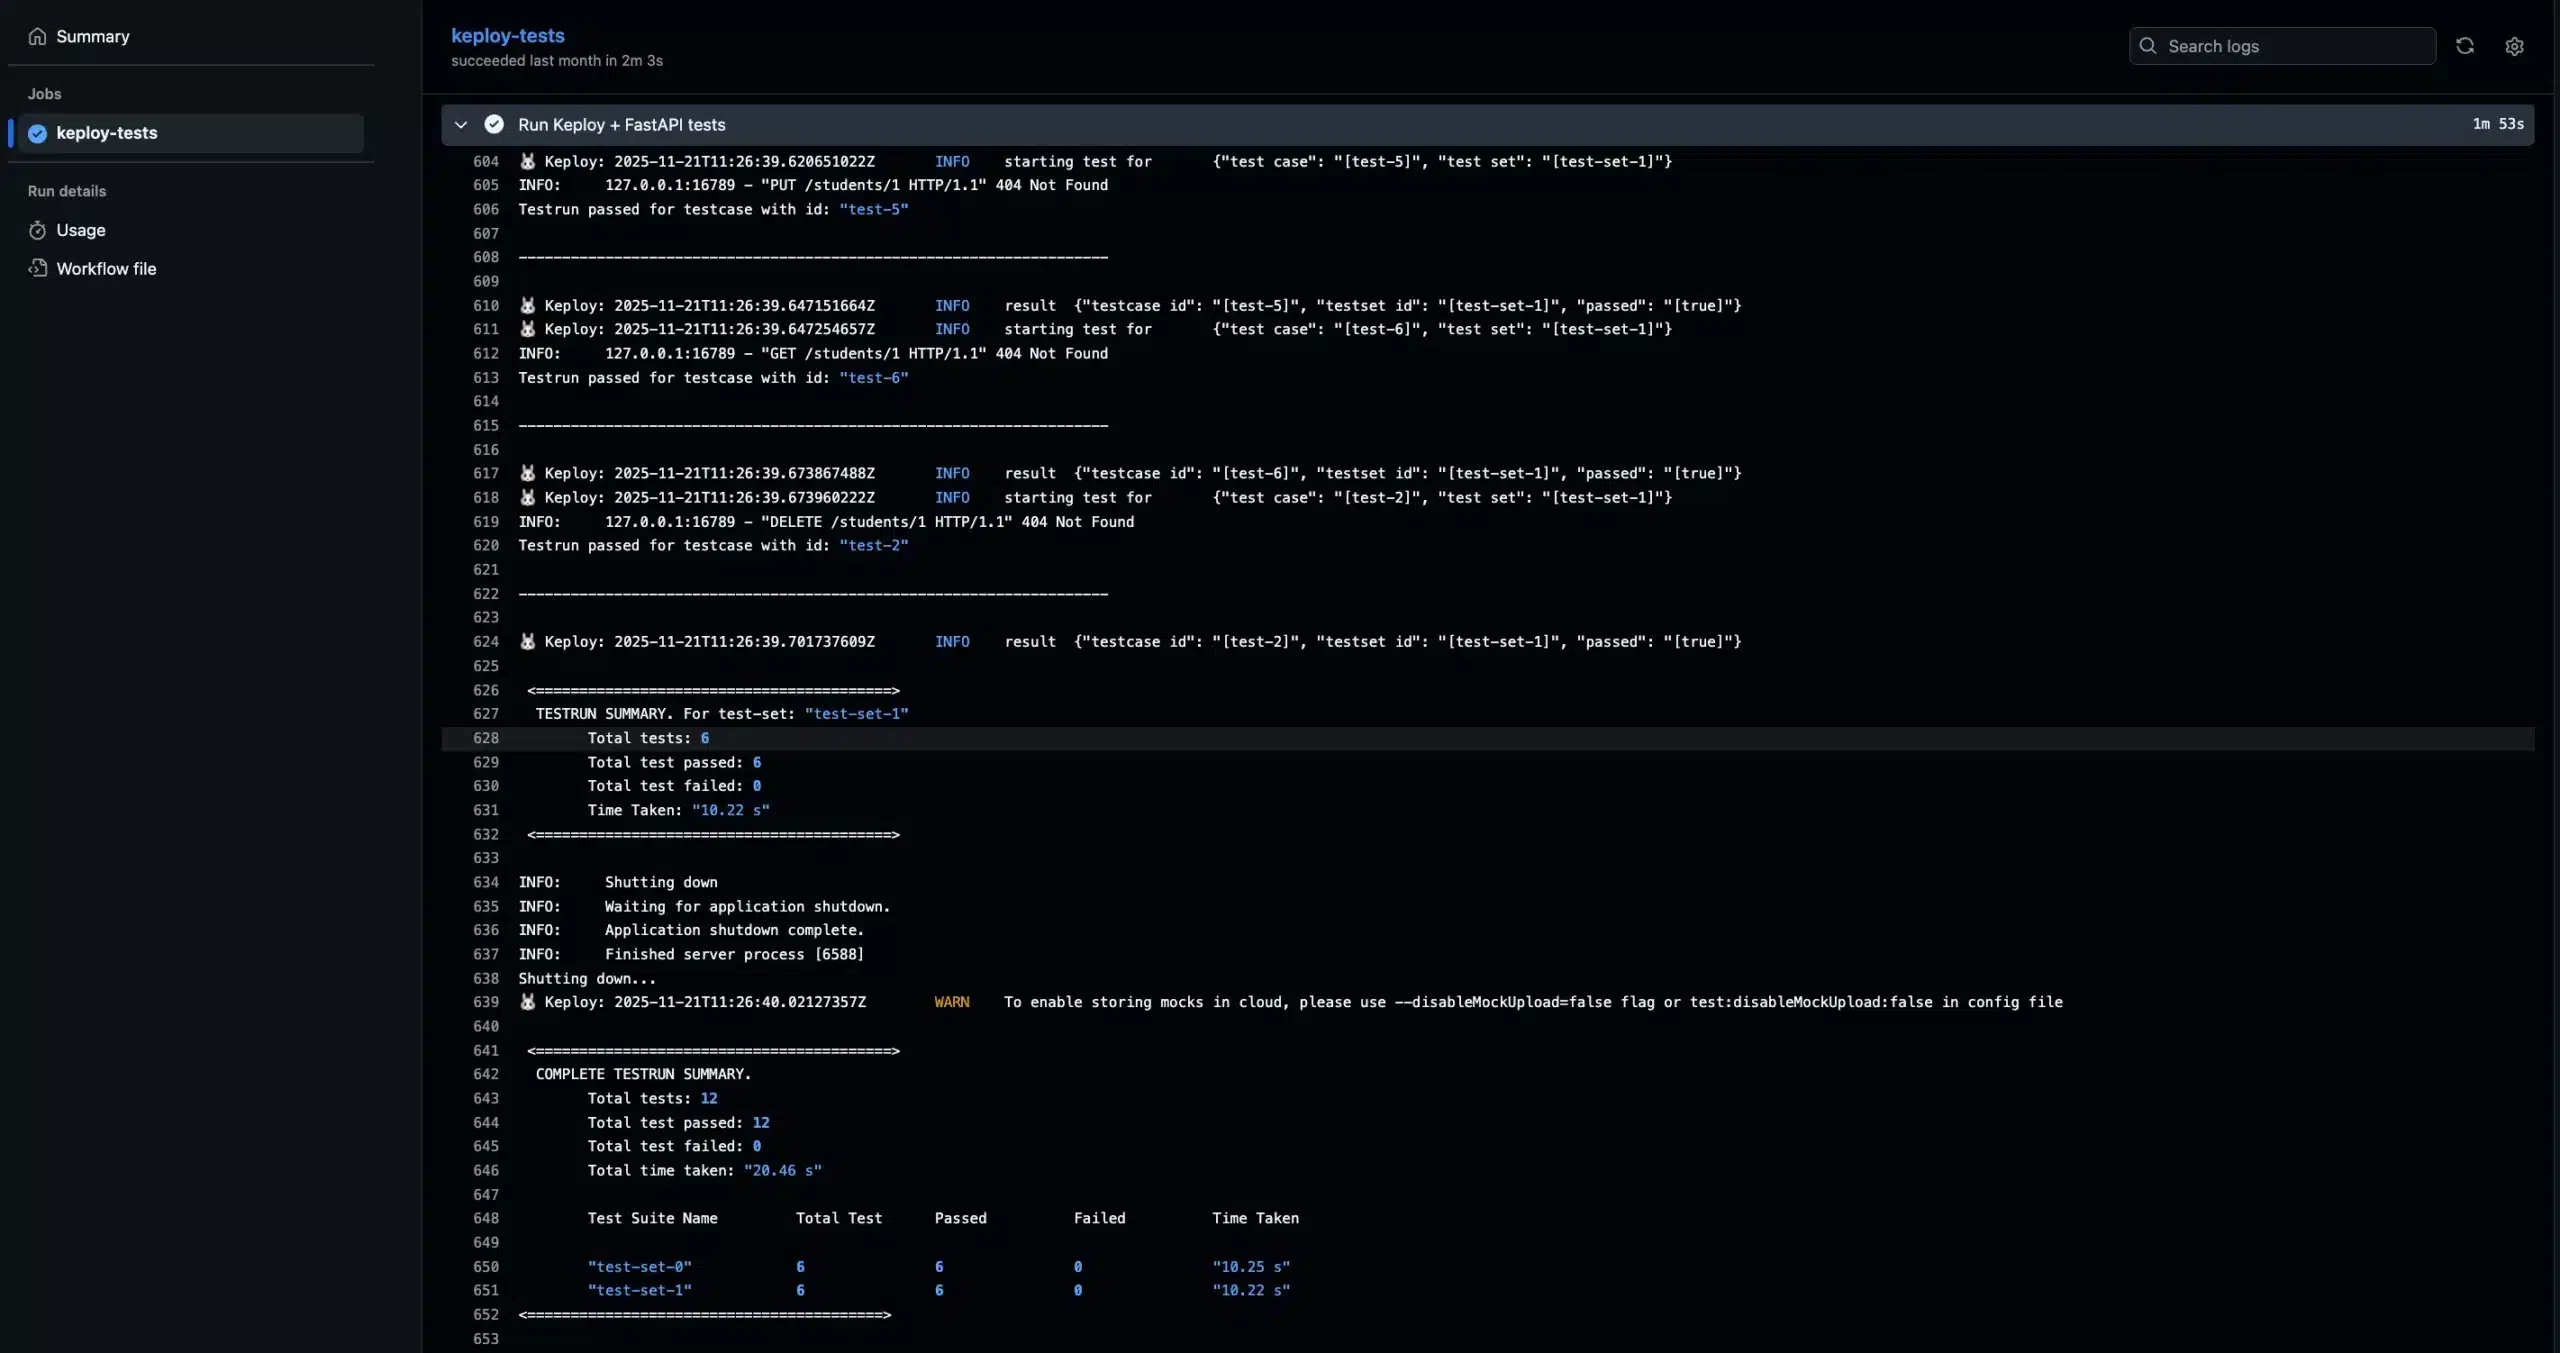Viewport: 2560px width, 1353px height.
Task: Click success check icon on Run Keploy step
Action: [x=494, y=124]
